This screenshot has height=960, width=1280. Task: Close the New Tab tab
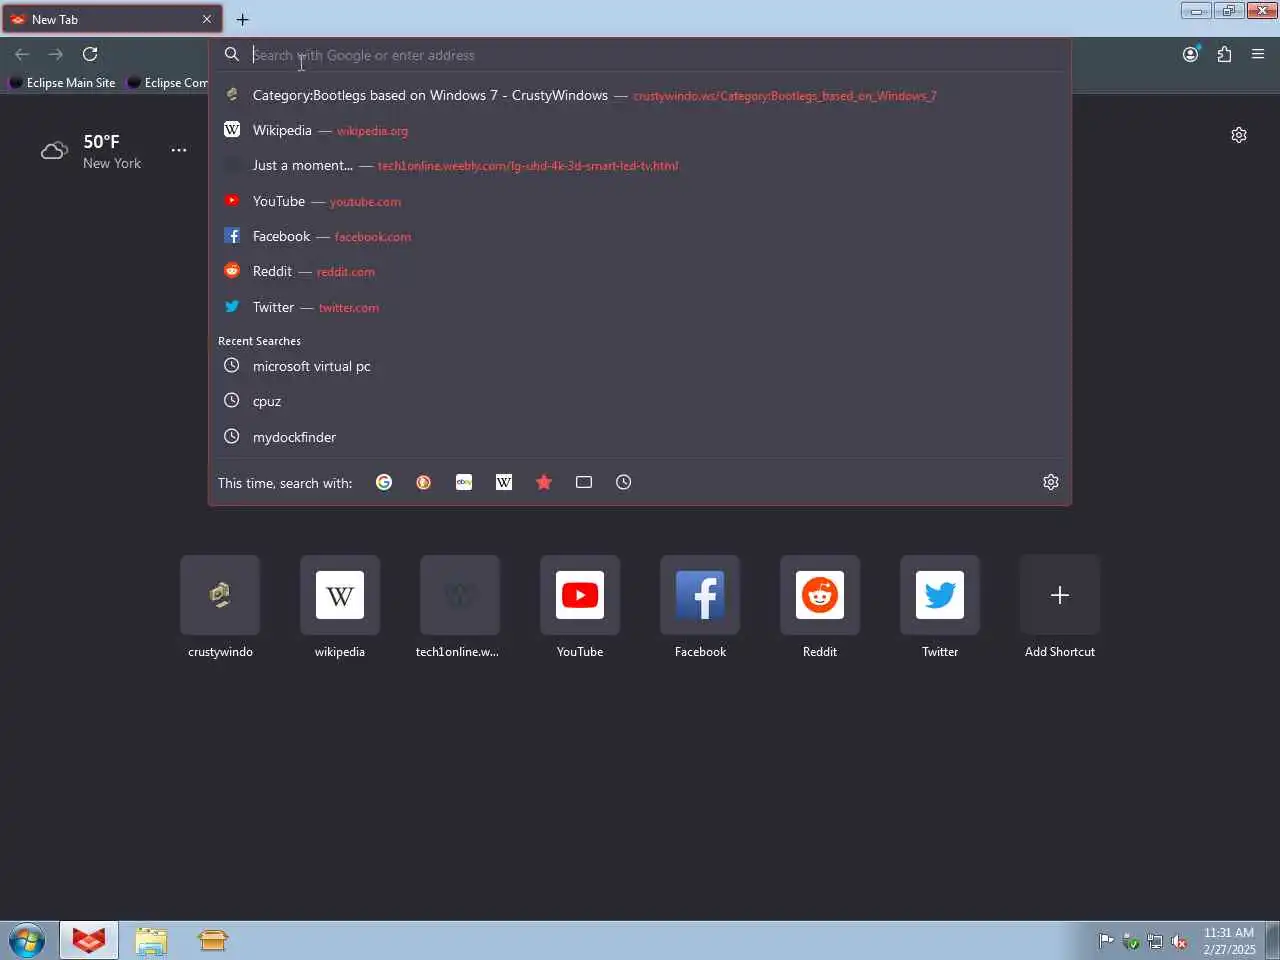point(207,19)
